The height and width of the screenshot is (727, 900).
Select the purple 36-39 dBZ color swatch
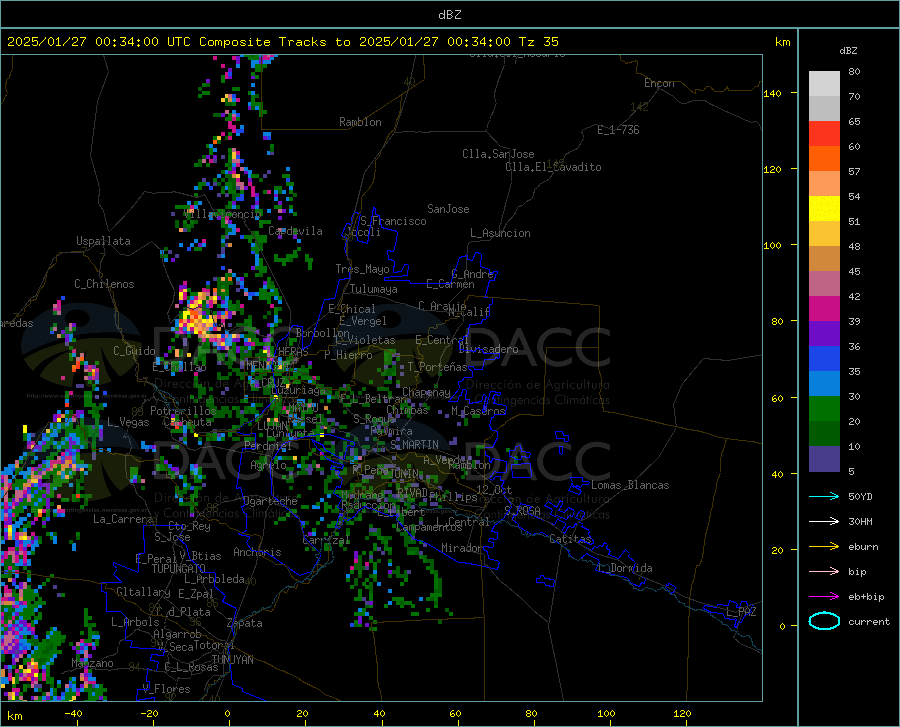click(x=824, y=333)
